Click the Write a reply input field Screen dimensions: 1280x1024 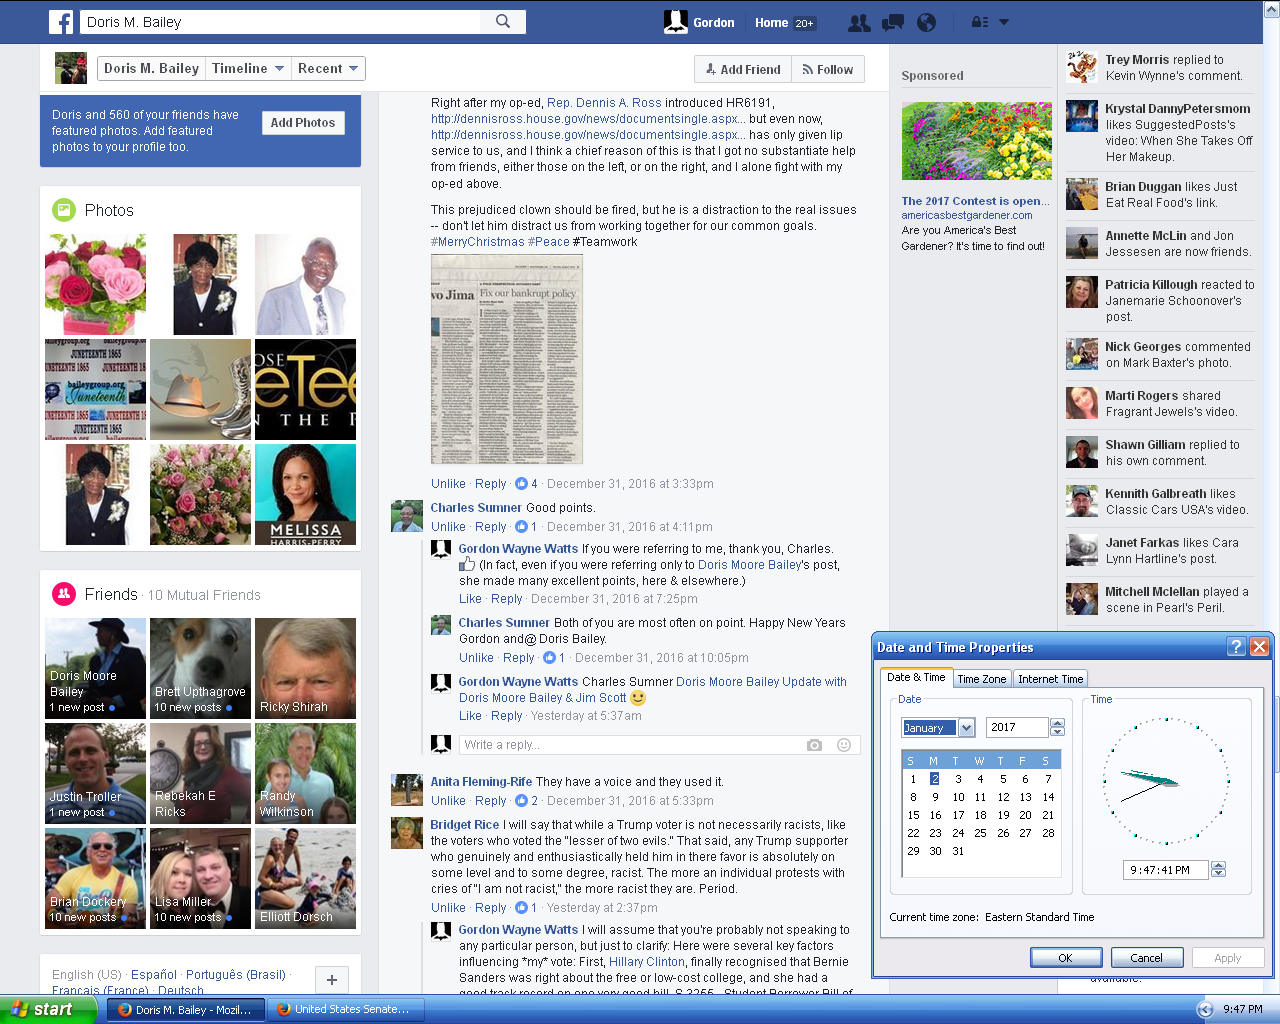click(630, 745)
